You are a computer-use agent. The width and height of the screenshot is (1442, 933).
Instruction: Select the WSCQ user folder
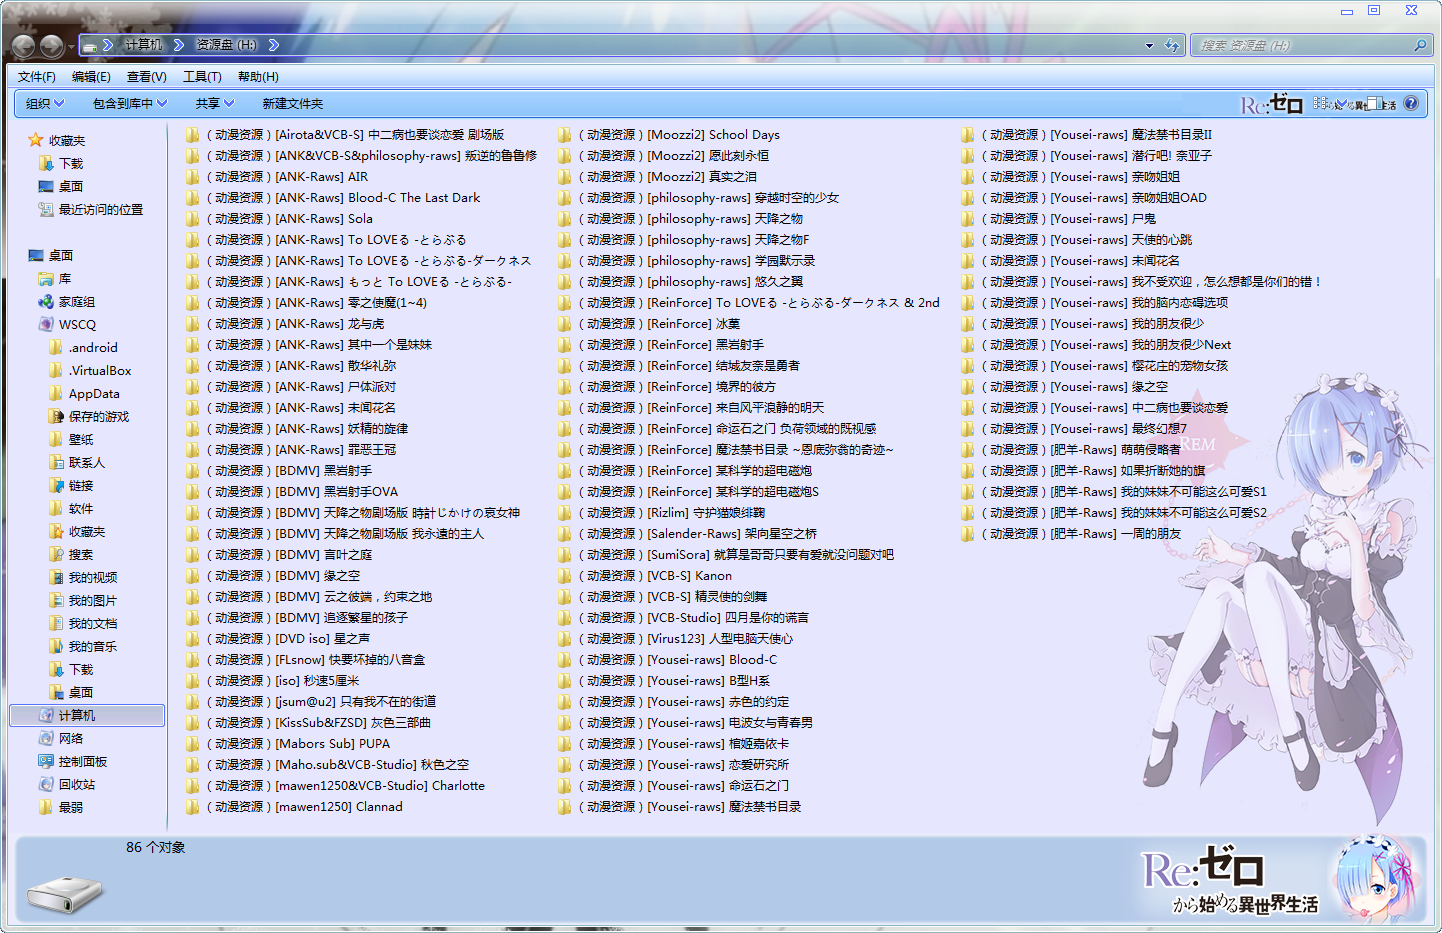click(x=68, y=325)
